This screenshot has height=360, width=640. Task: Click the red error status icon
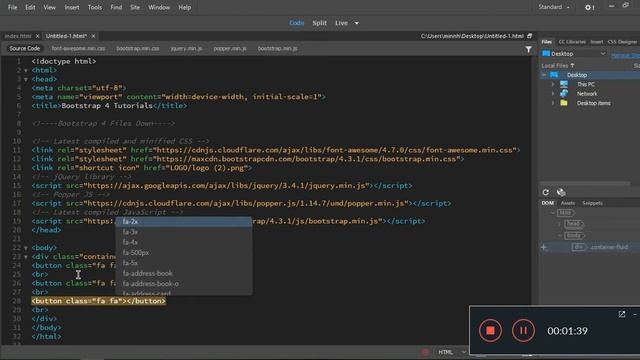point(425,352)
